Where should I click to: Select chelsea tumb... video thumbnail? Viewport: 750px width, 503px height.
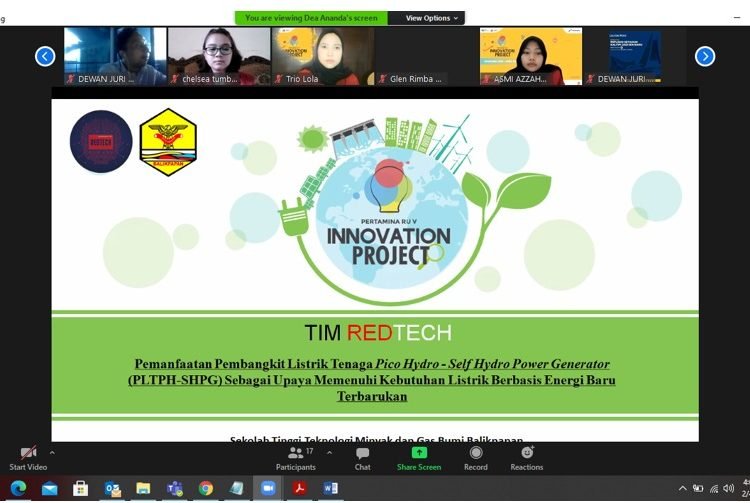pyautogui.click(x=219, y=56)
